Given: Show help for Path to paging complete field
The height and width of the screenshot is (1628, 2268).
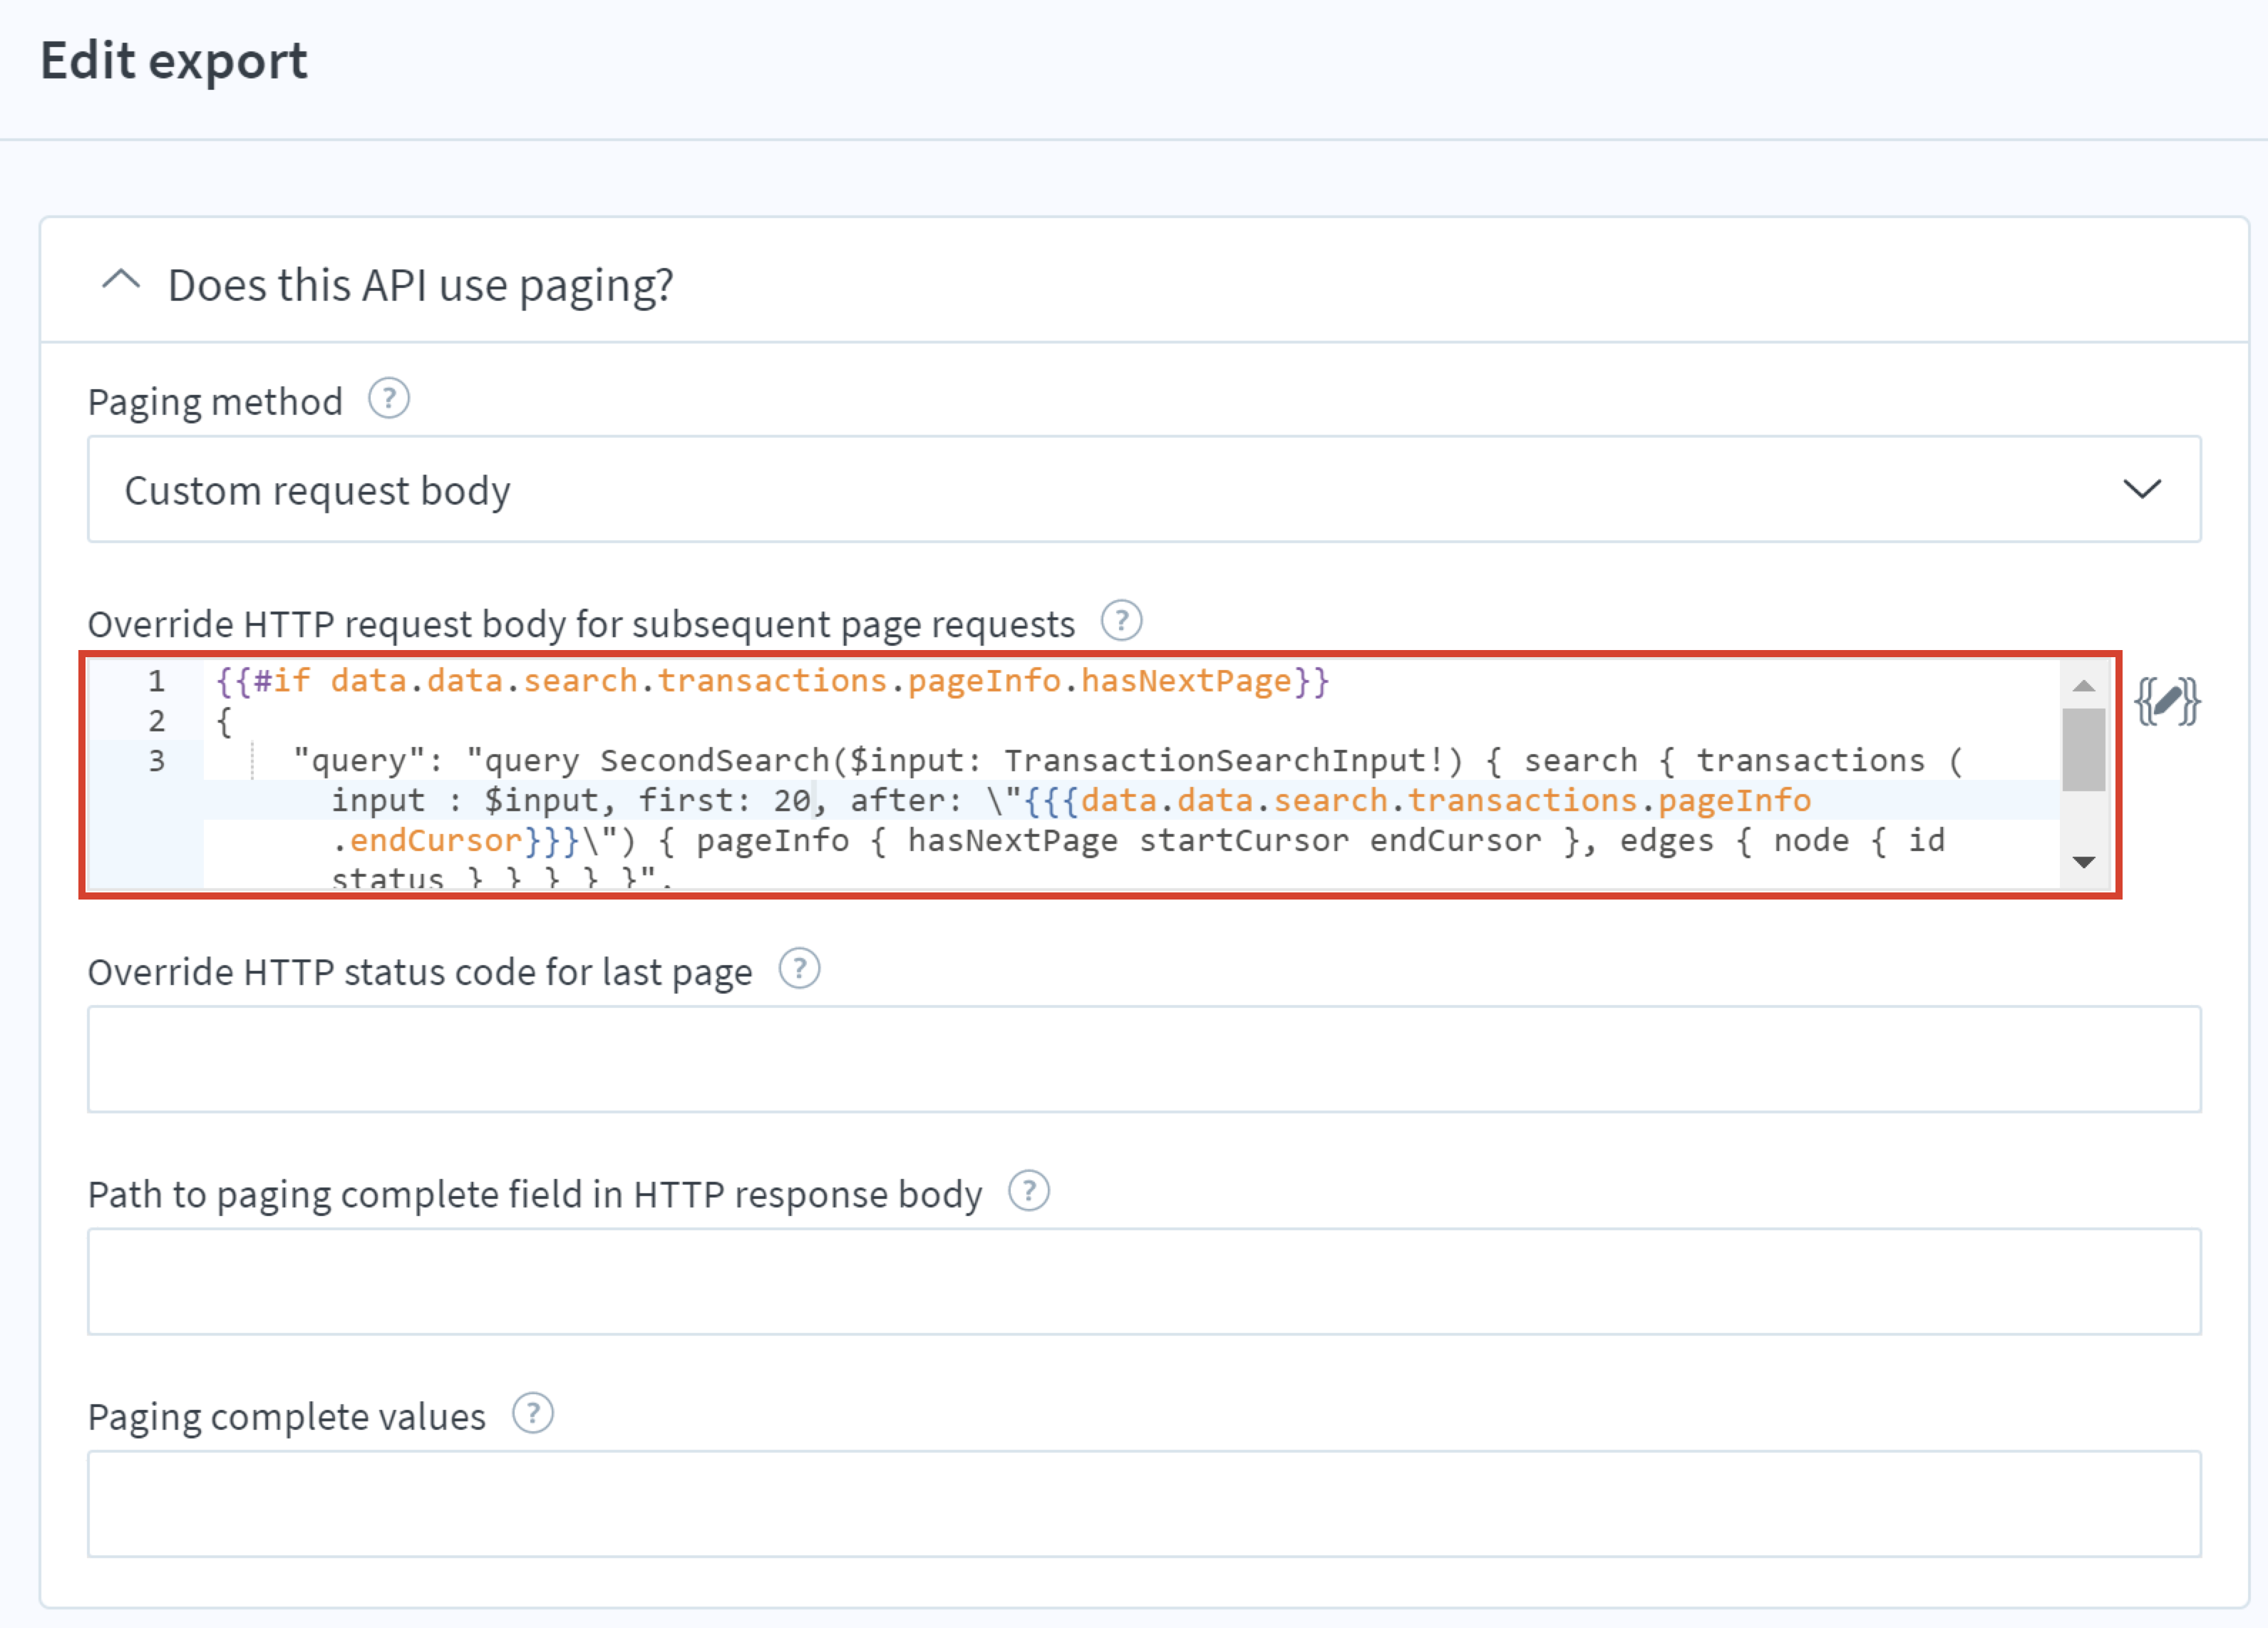Looking at the screenshot, I should pyautogui.click(x=1028, y=1192).
